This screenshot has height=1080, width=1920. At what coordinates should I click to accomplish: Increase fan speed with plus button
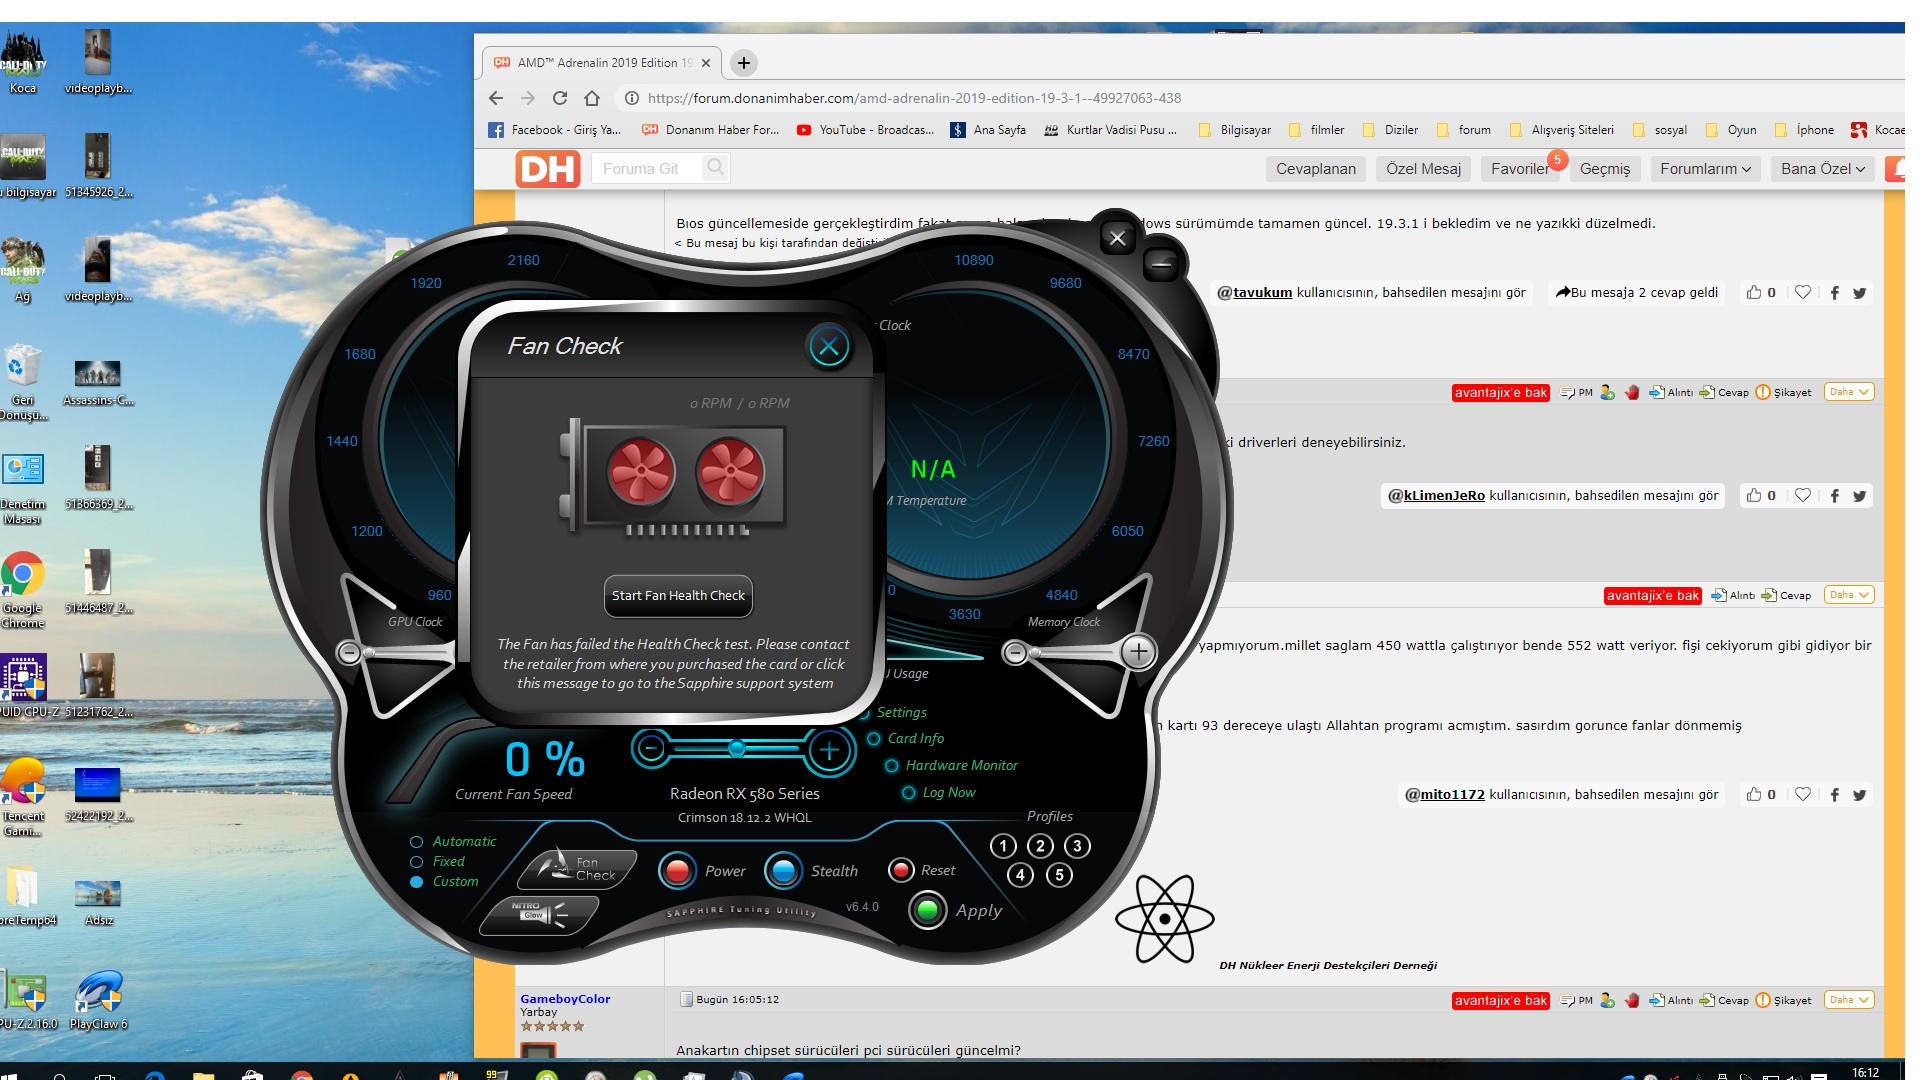828,750
